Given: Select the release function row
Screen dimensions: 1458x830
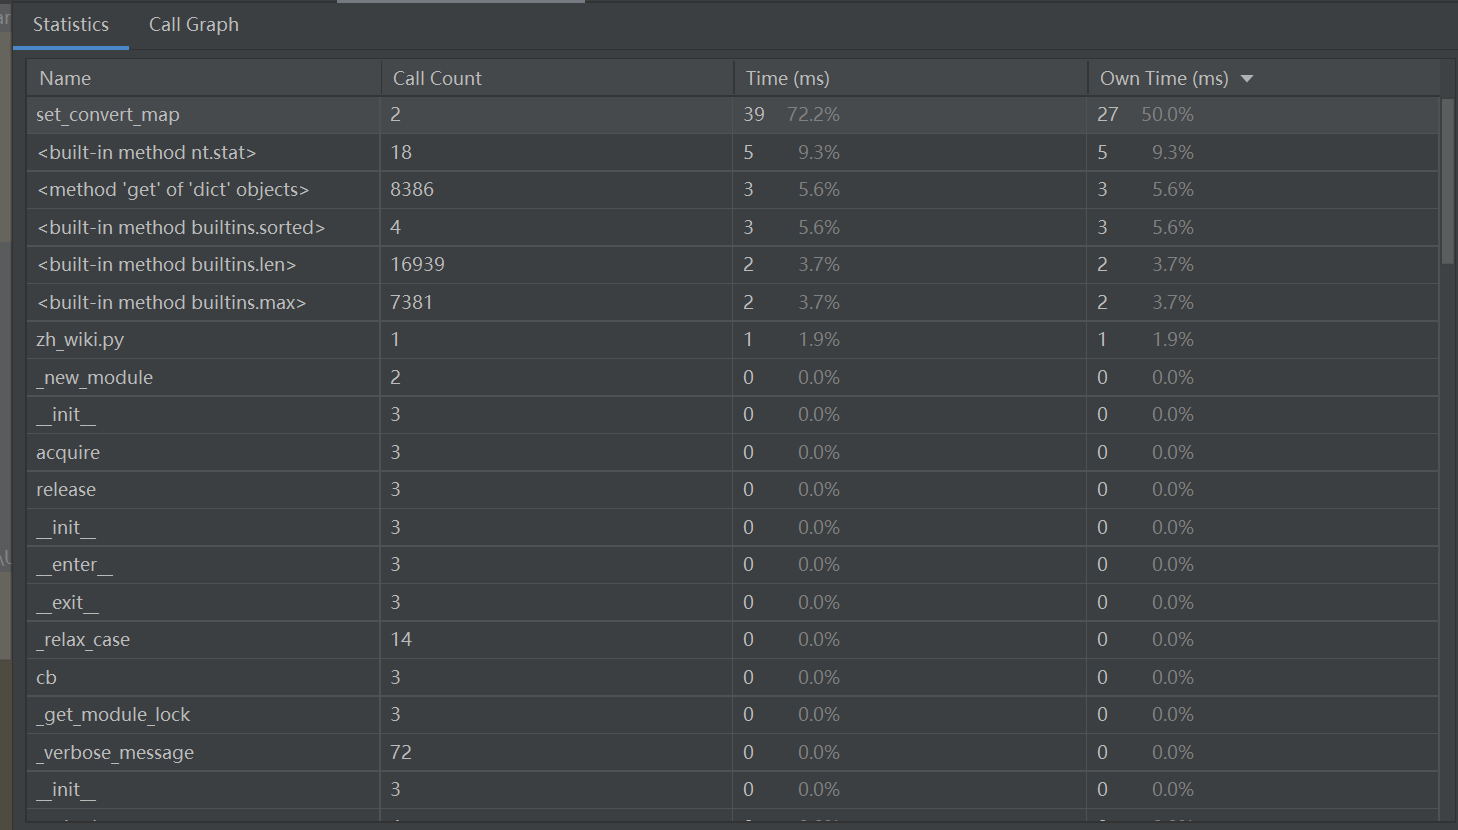Looking at the screenshot, I should tap(66, 490).
